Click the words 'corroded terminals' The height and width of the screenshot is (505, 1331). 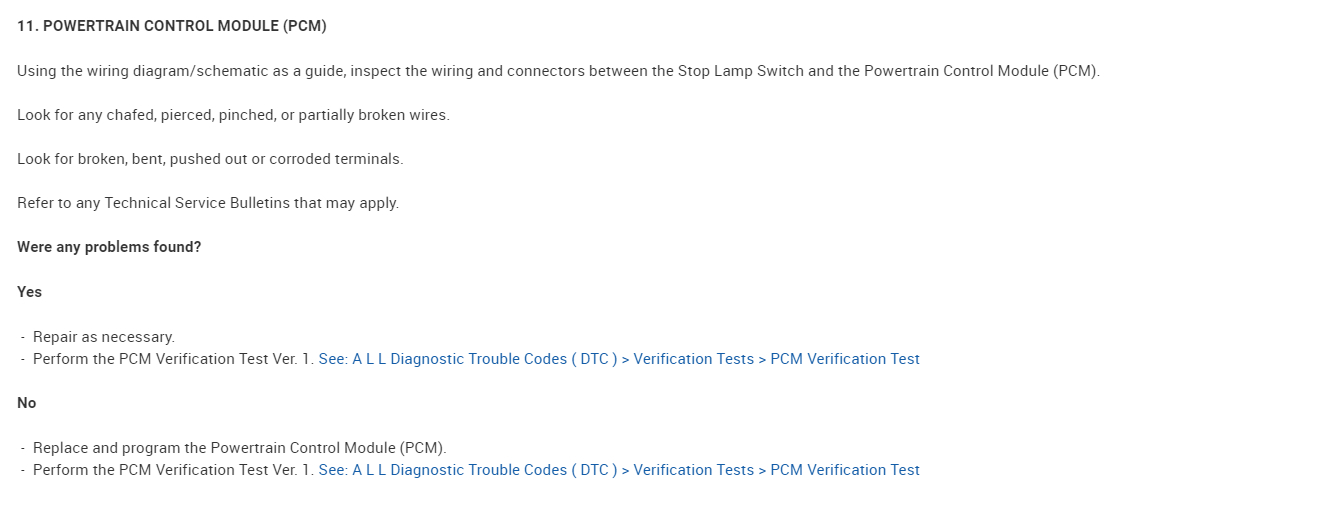335,159
